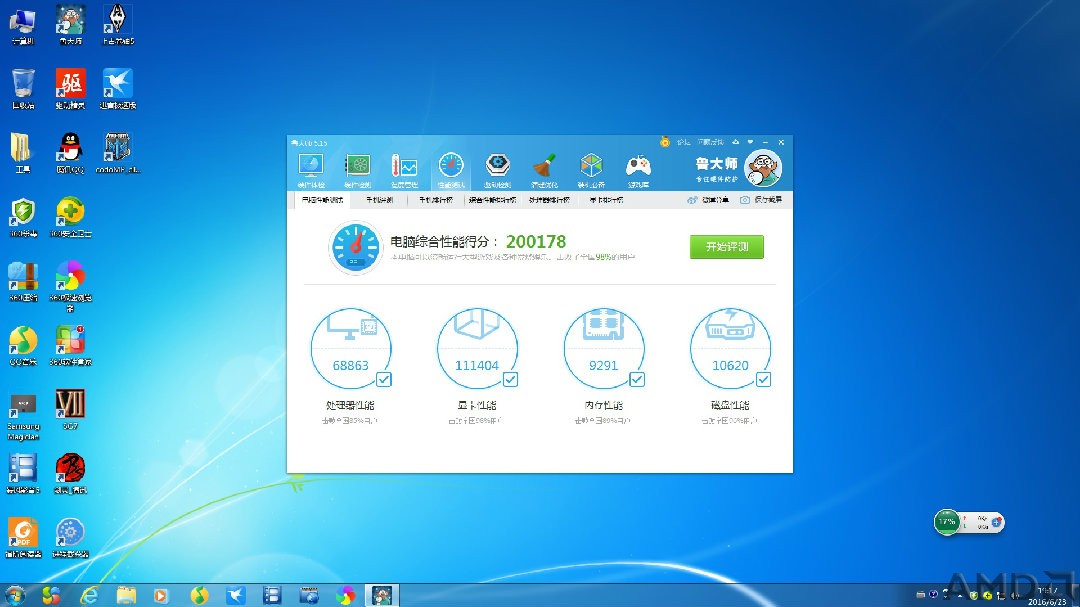The width and height of the screenshot is (1080, 607).
Task: Open the 360 green shield shortcut
Action: click(x=23, y=218)
